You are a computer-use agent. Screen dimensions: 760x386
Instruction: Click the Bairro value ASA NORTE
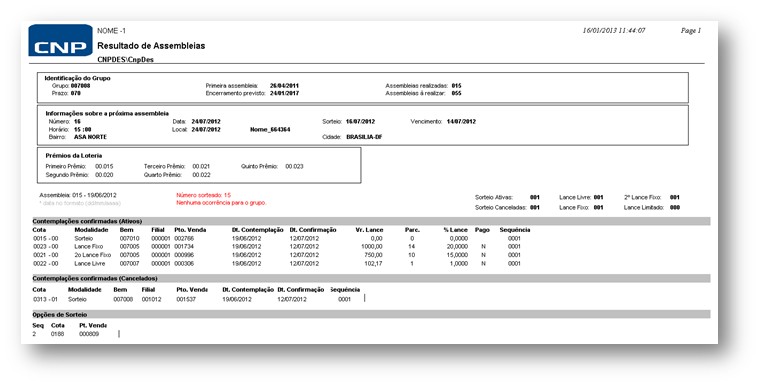tap(90, 137)
